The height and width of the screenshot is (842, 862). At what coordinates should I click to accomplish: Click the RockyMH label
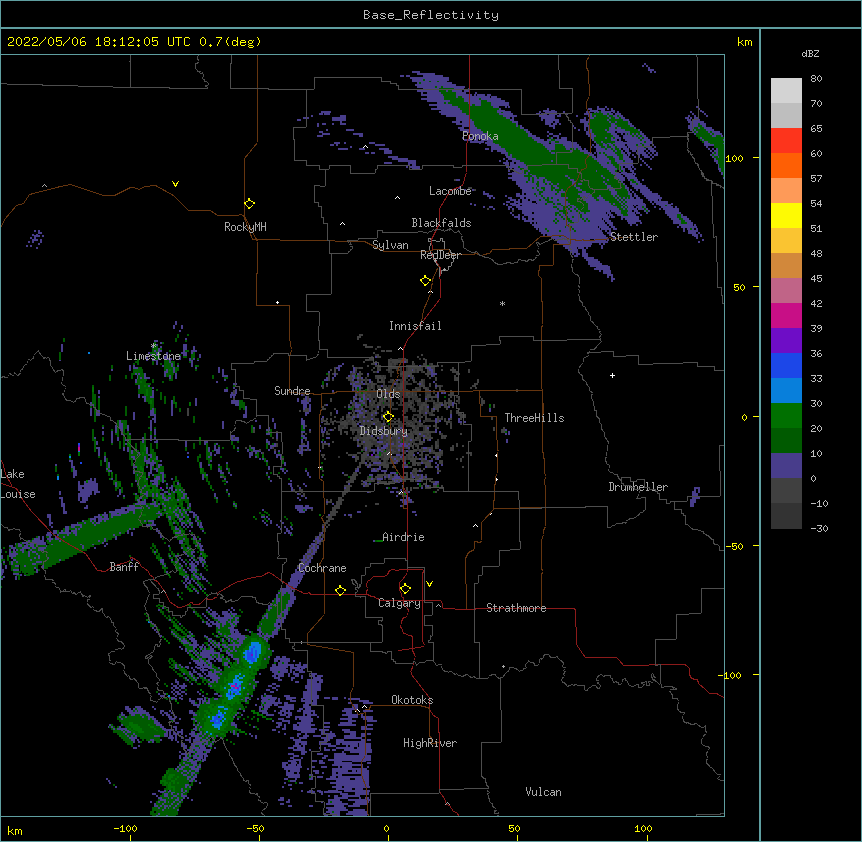coord(245,227)
